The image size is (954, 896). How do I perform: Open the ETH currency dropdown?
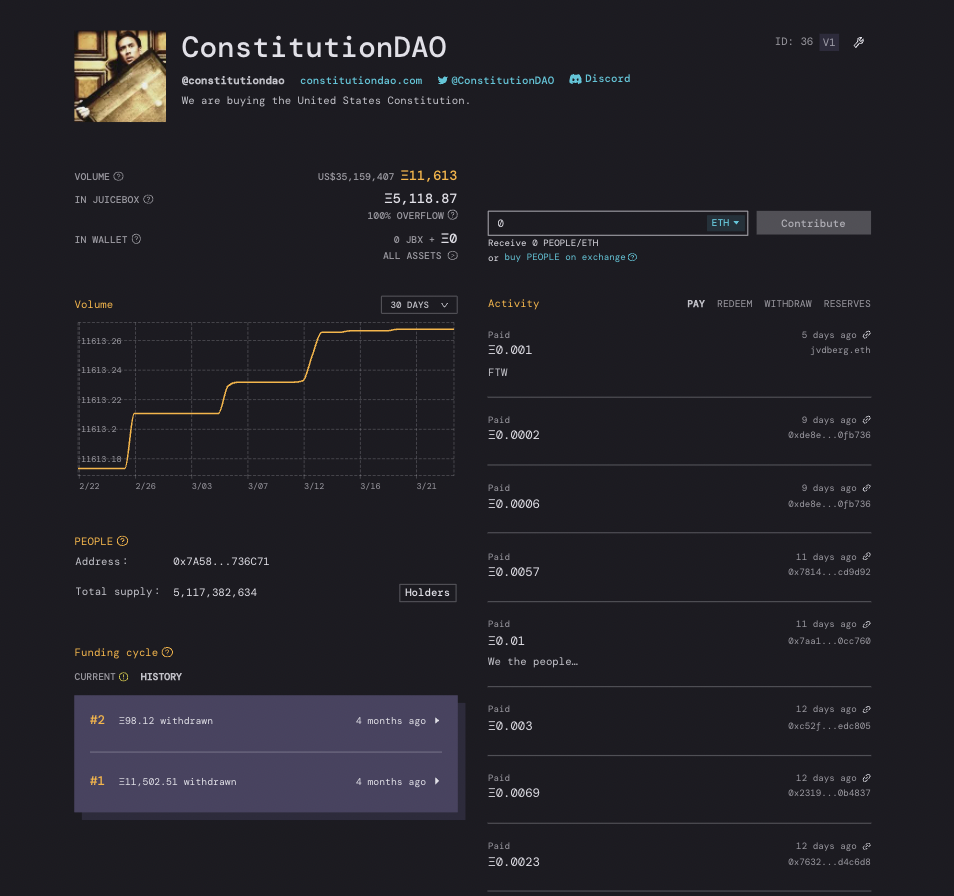[x=725, y=223]
